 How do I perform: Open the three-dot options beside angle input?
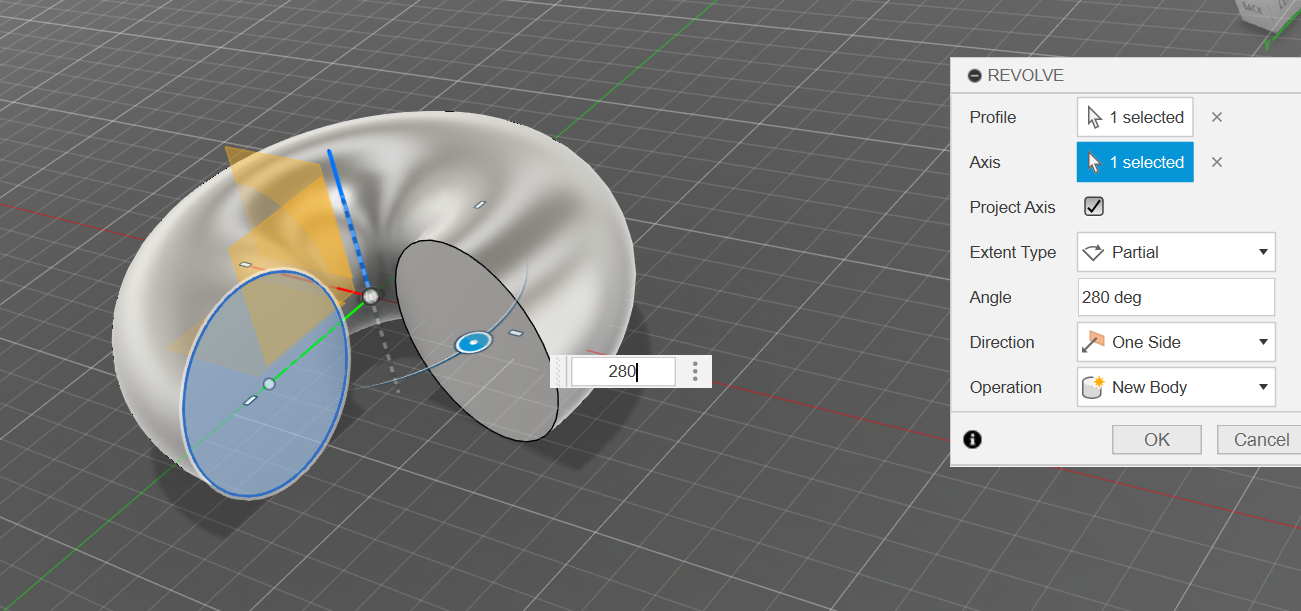coord(695,371)
